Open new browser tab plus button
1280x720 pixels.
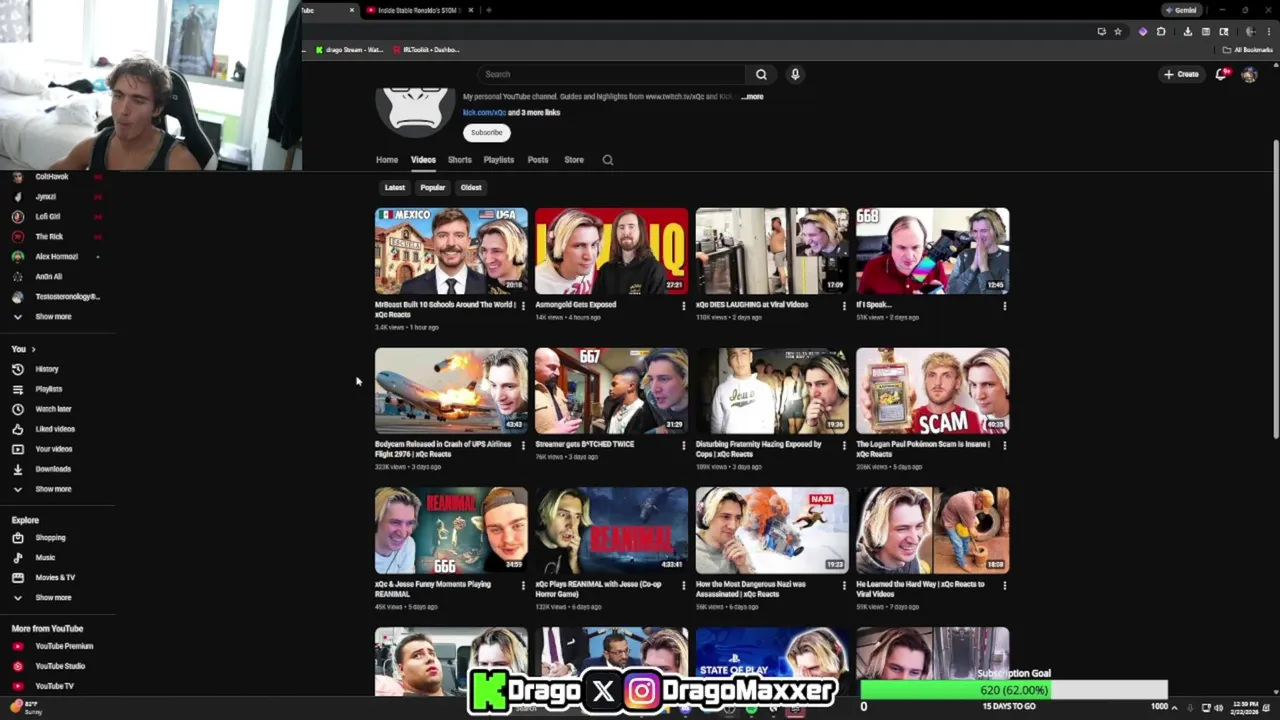point(488,10)
